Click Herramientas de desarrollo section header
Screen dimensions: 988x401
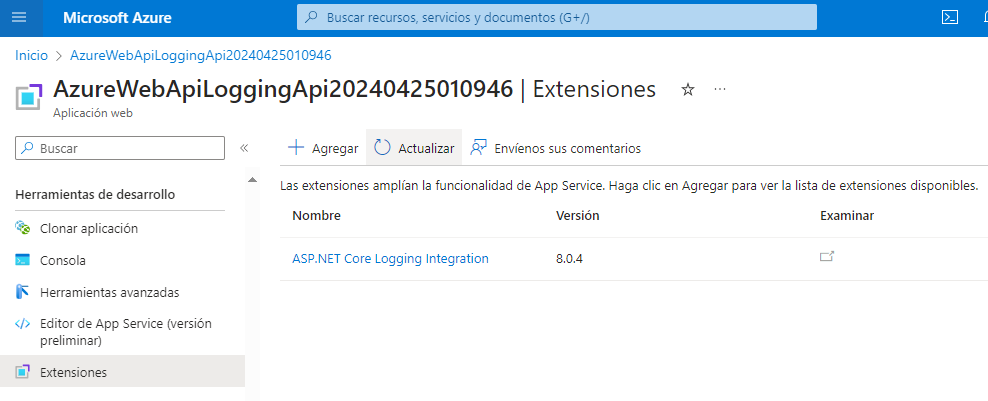click(95, 194)
